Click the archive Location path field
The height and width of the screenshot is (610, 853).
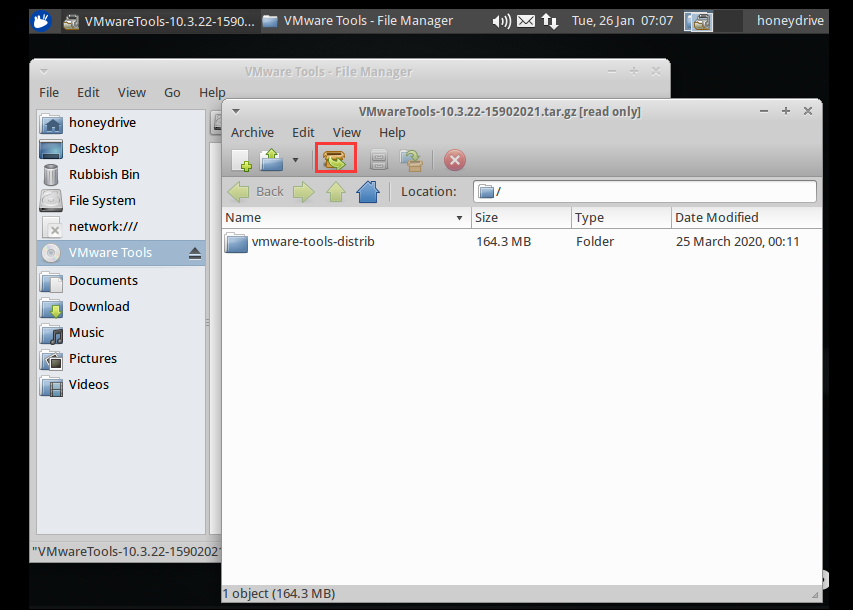[645, 192]
